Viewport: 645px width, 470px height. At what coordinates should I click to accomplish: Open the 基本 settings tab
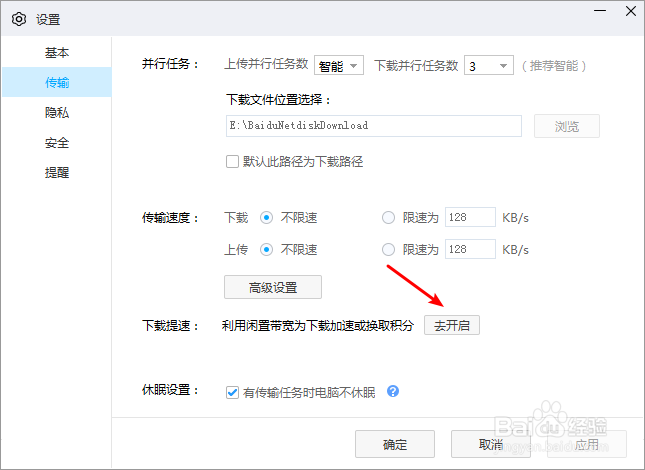(57, 52)
